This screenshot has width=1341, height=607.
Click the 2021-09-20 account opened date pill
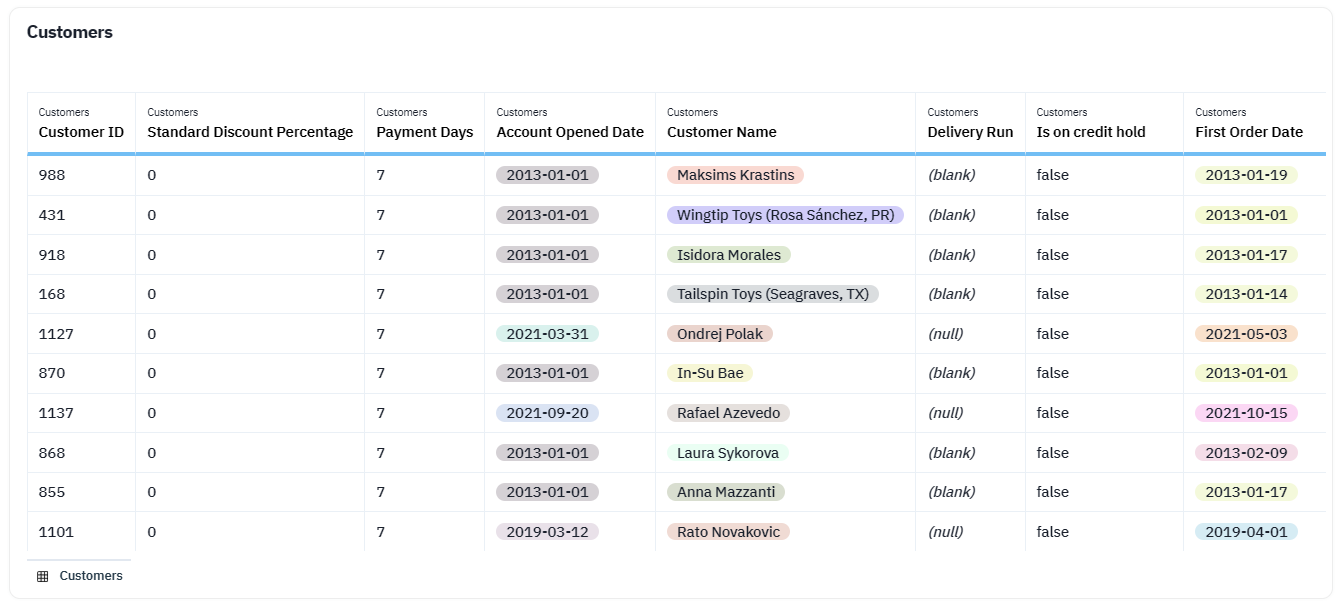coord(547,413)
